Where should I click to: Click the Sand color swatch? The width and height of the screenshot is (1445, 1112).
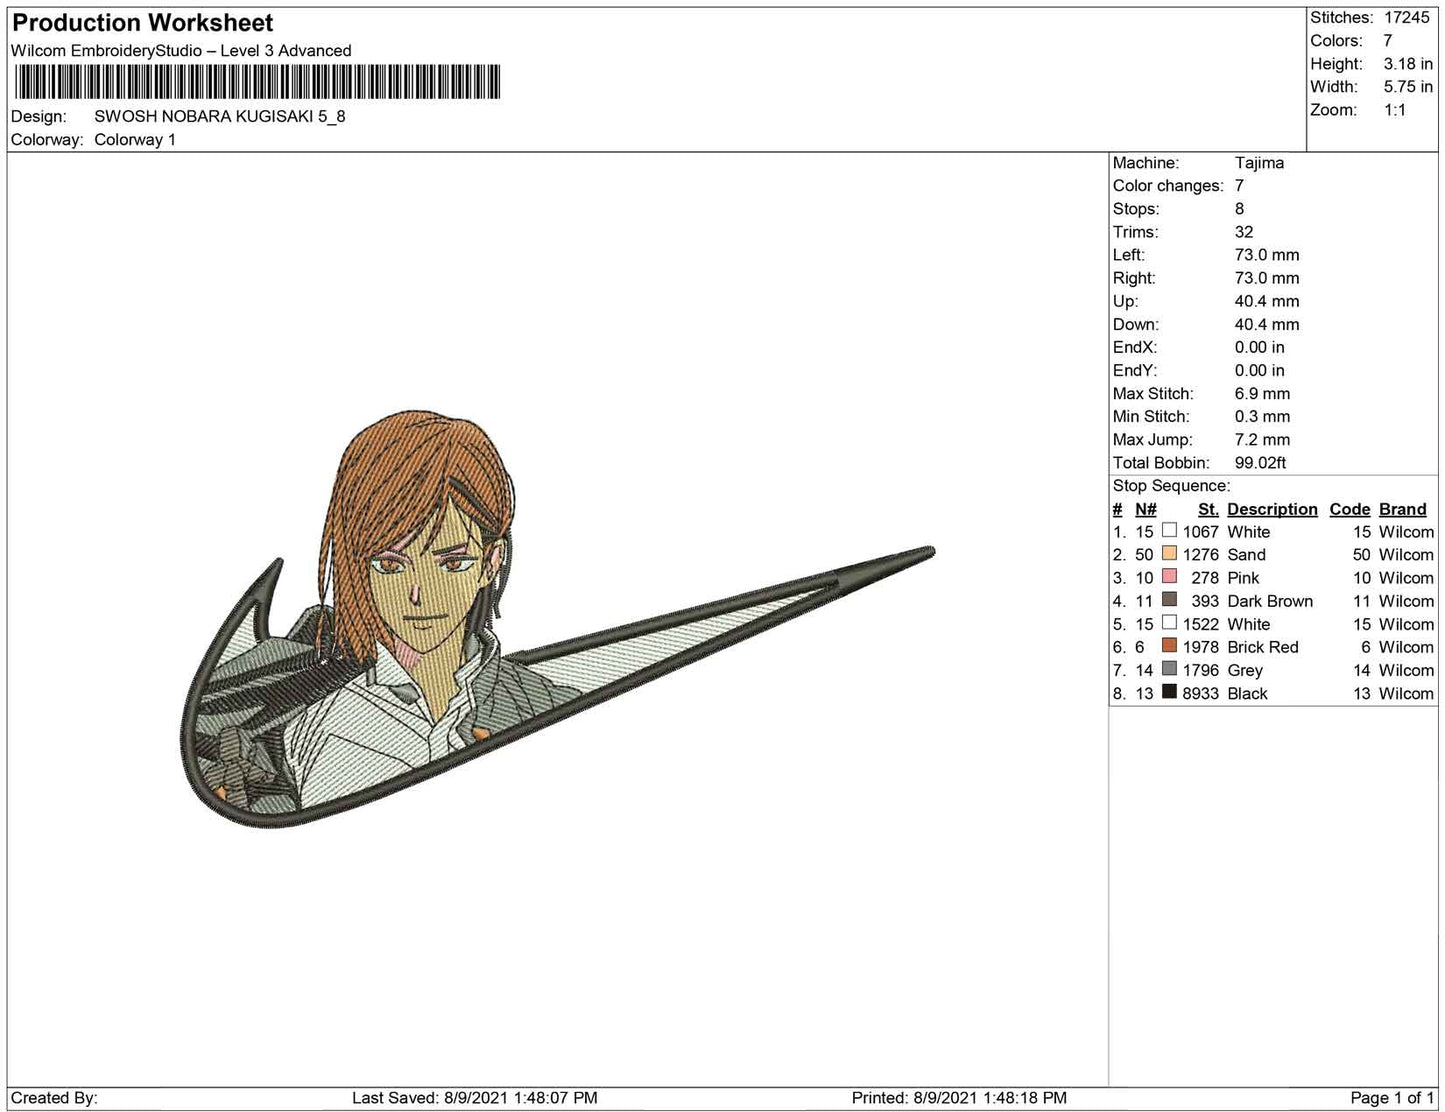click(x=1169, y=554)
